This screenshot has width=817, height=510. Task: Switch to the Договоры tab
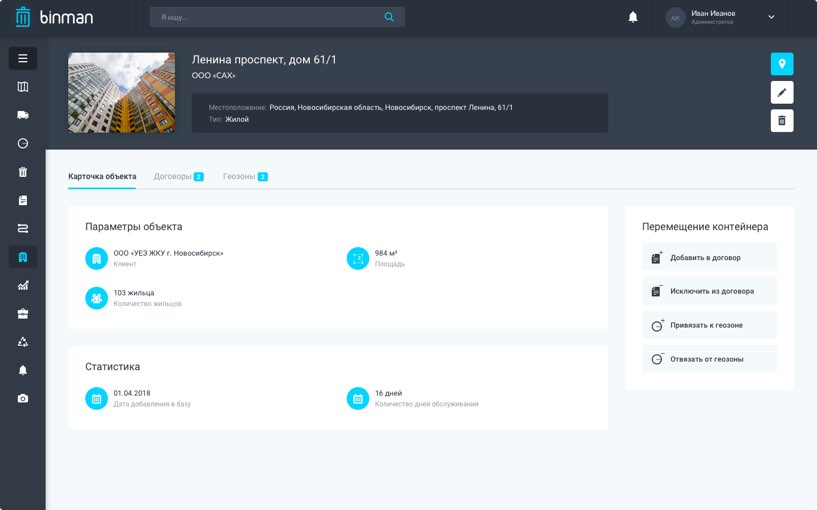173,176
